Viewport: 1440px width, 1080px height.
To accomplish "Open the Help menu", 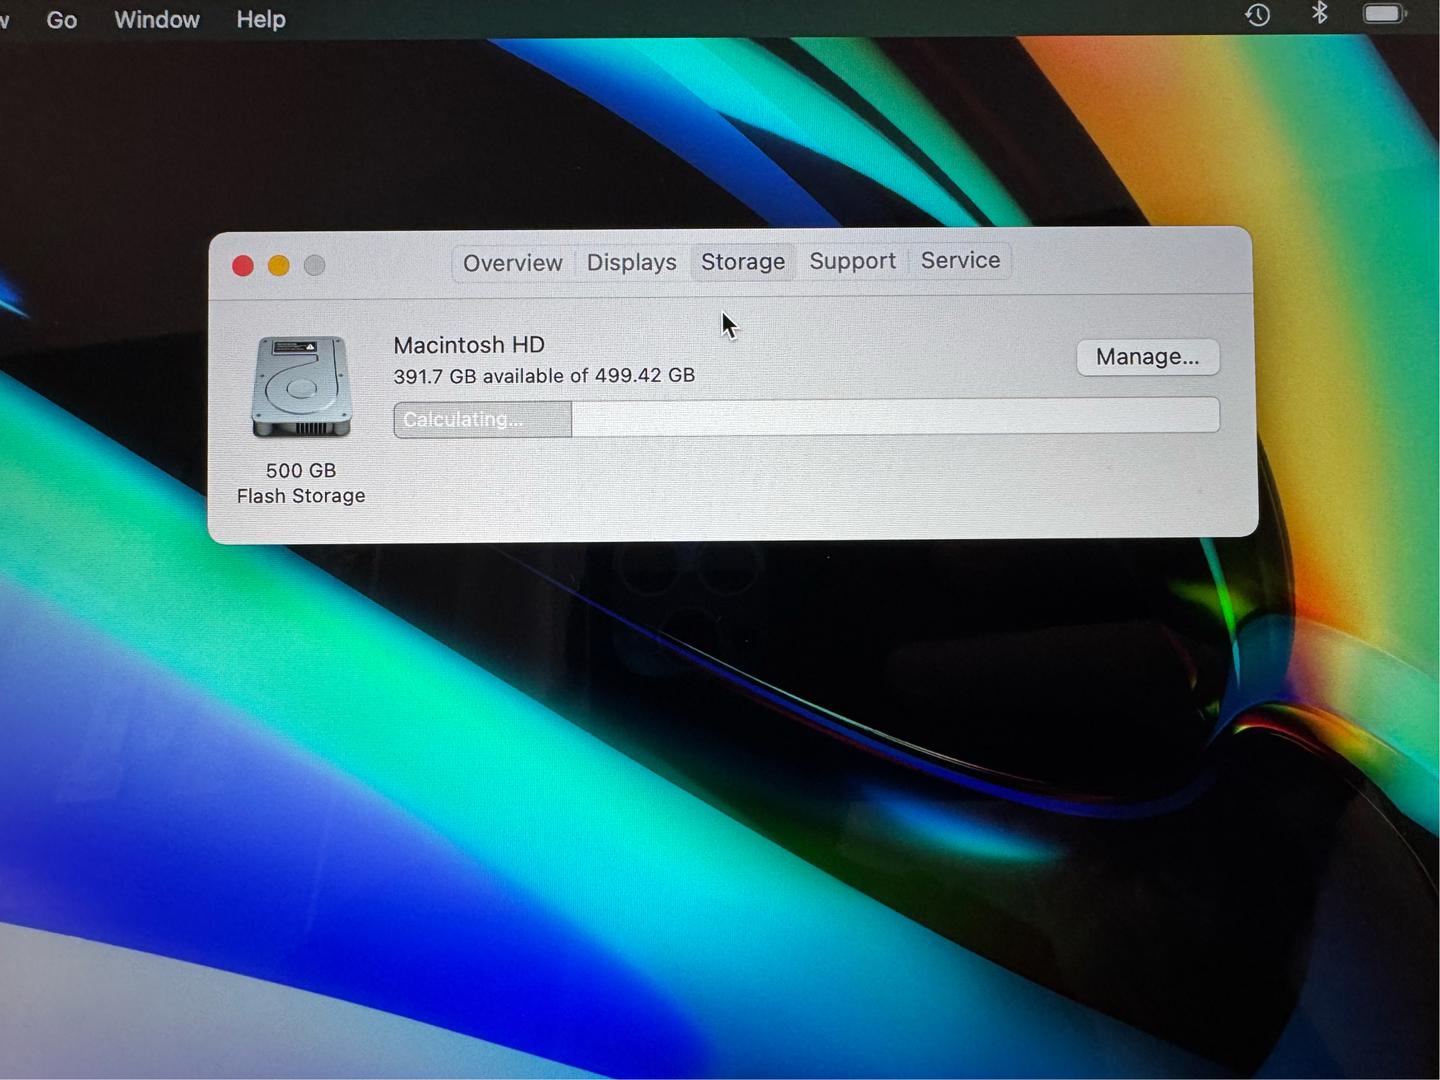I will pyautogui.click(x=261, y=20).
